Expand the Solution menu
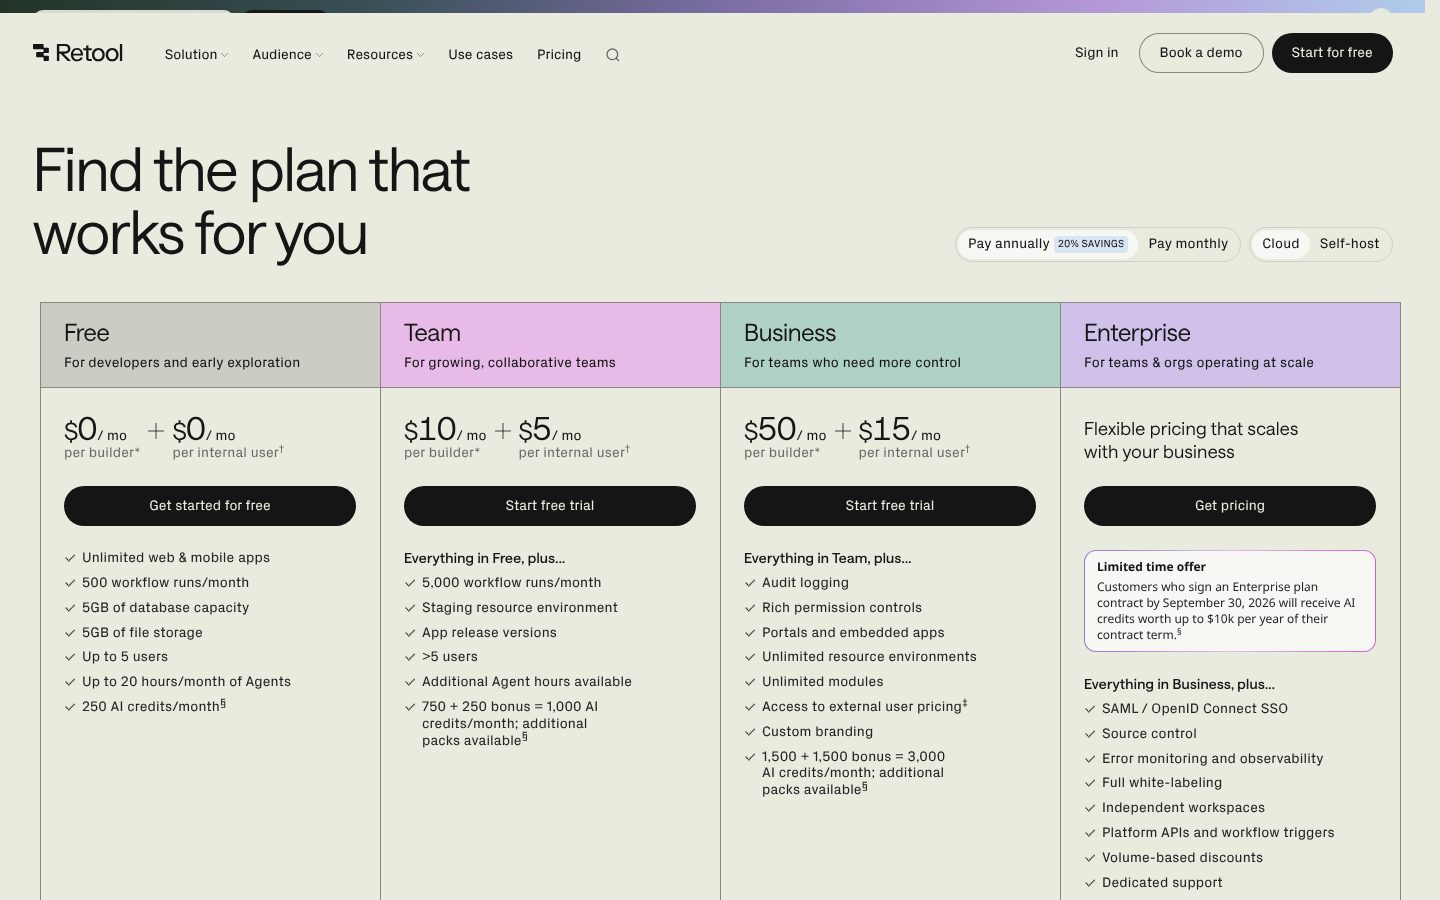The height and width of the screenshot is (900, 1440). pyautogui.click(x=196, y=55)
